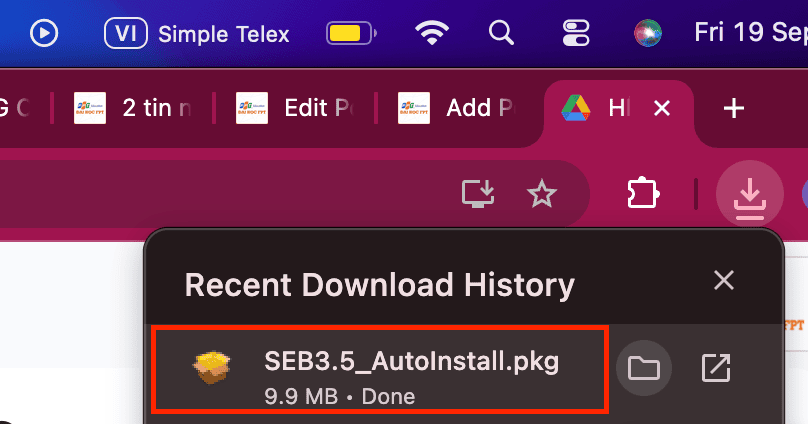Click the Downloads icon in the toolbar

click(749, 193)
